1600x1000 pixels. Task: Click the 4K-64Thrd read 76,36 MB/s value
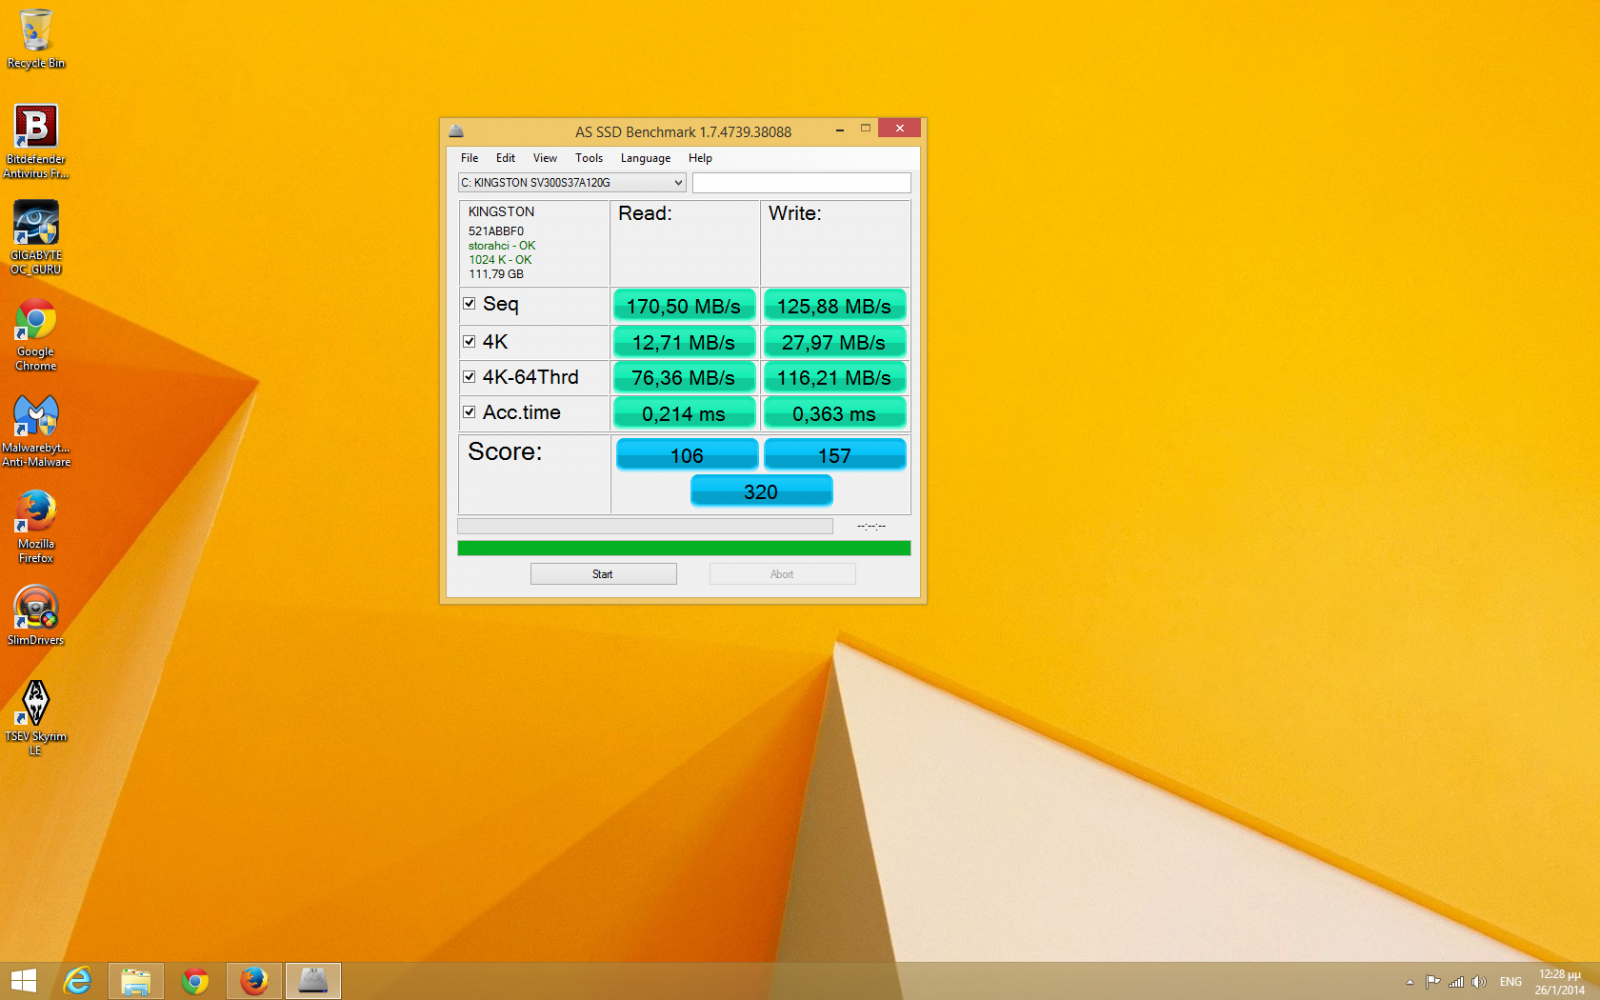click(684, 378)
